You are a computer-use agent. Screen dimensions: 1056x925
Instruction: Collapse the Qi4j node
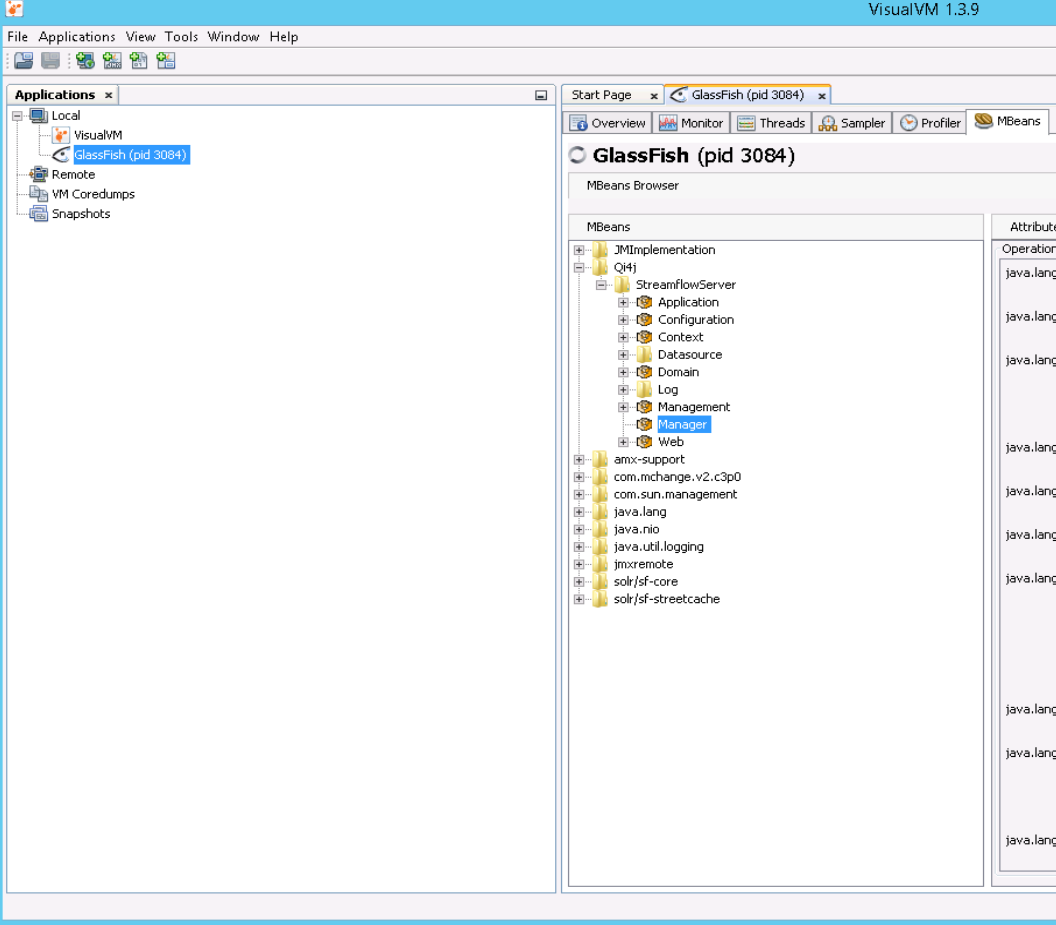tap(579, 267)
